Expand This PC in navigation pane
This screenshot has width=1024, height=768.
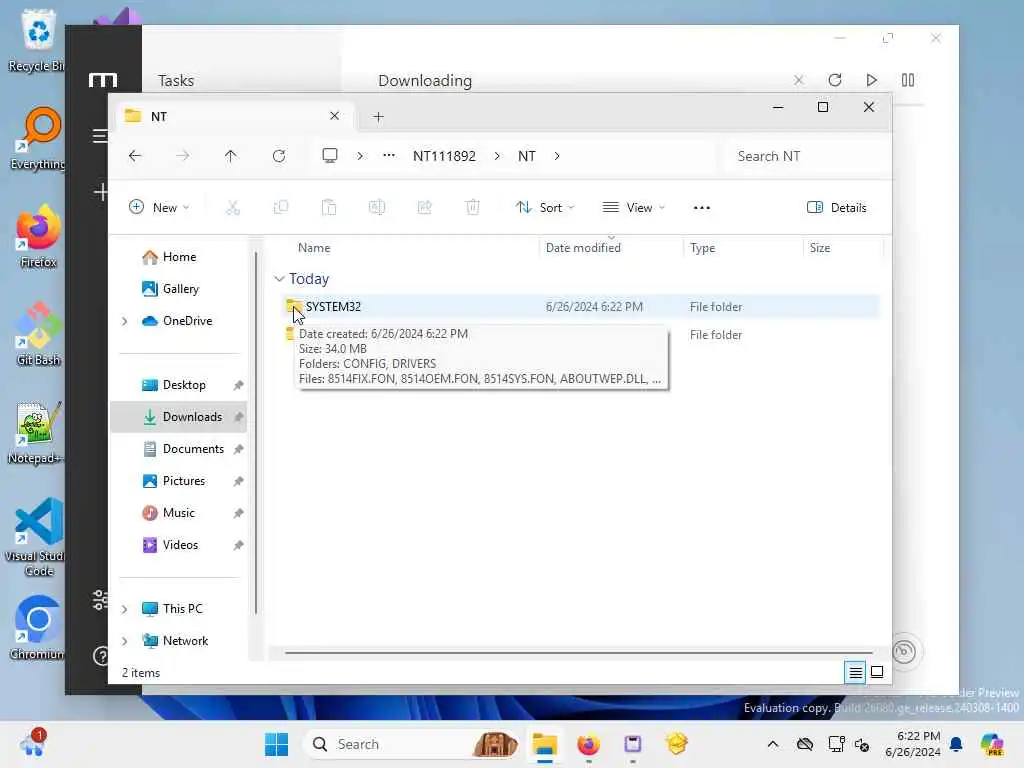coord(125,609)
